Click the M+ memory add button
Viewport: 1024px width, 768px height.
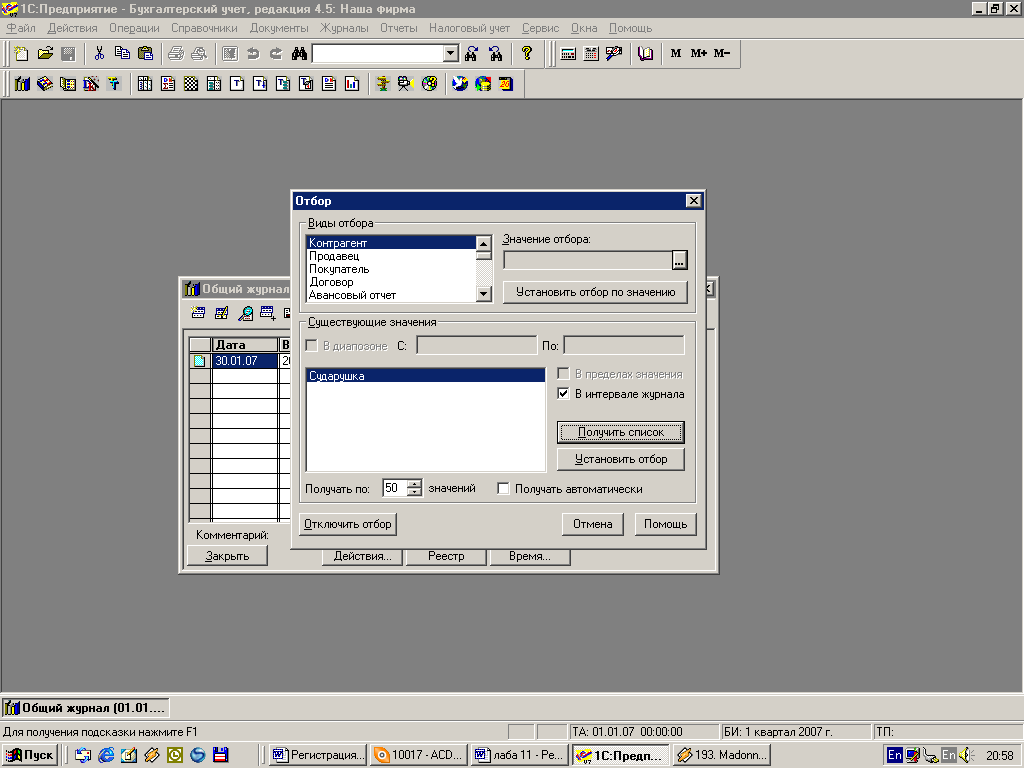699,54
